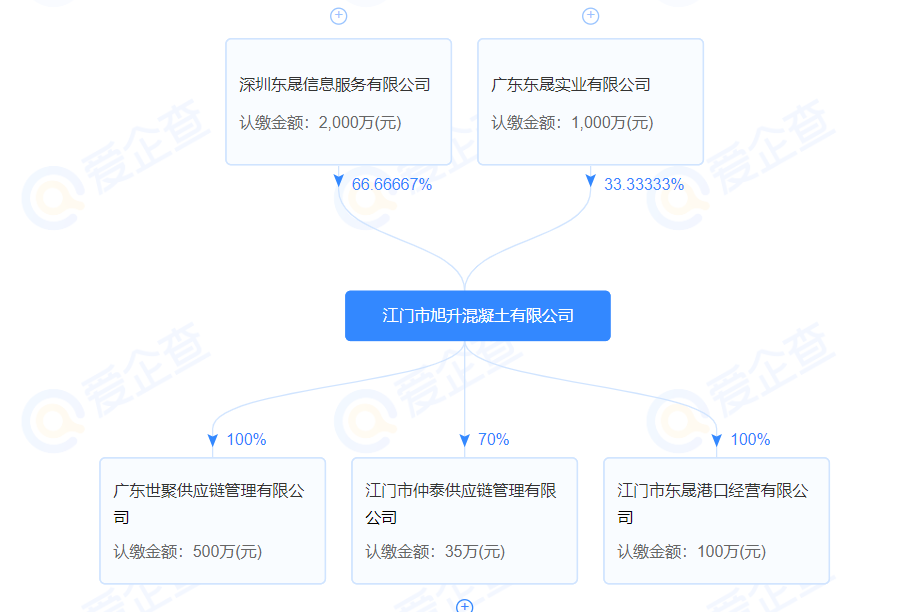
Task: Expand shareholders above 广东东晟实业有限公司
Action: click(590, 16)
